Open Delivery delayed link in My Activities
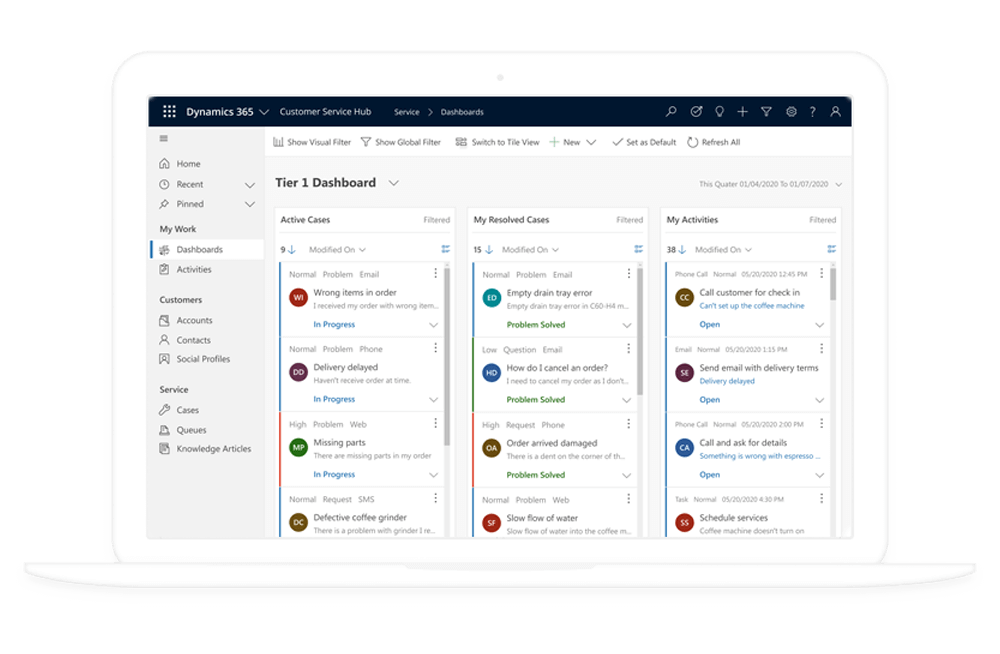This screenshot has width=1000, height=654. pos(727,381)
